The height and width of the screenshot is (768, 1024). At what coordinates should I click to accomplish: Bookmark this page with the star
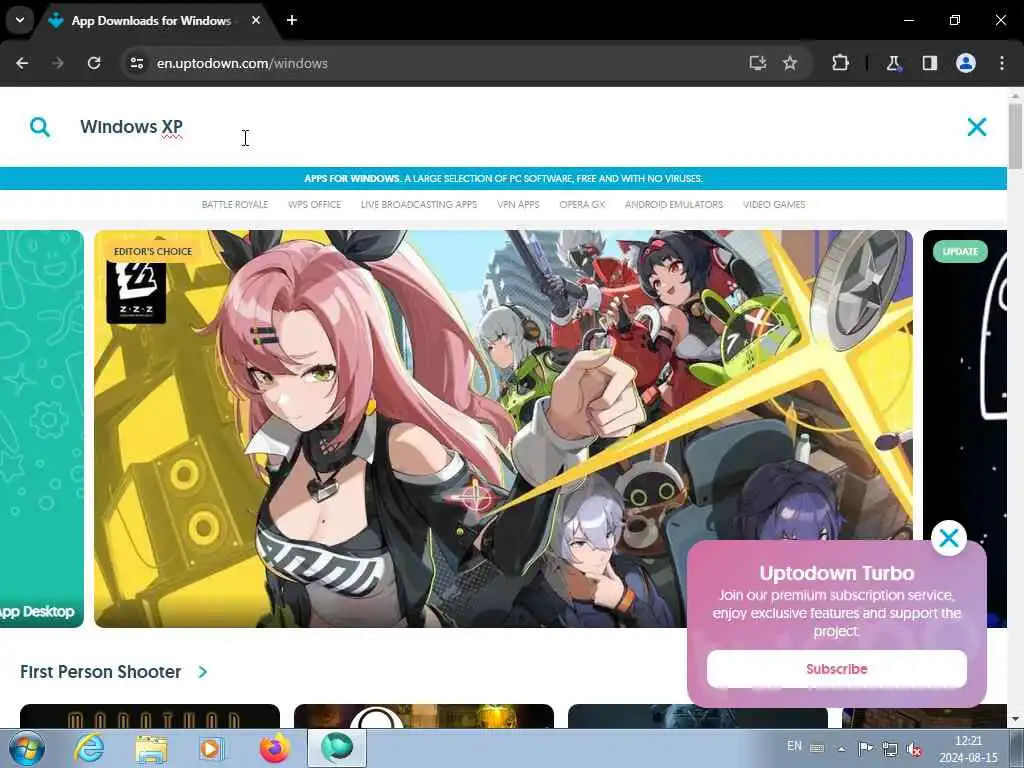tap(790, 63)
